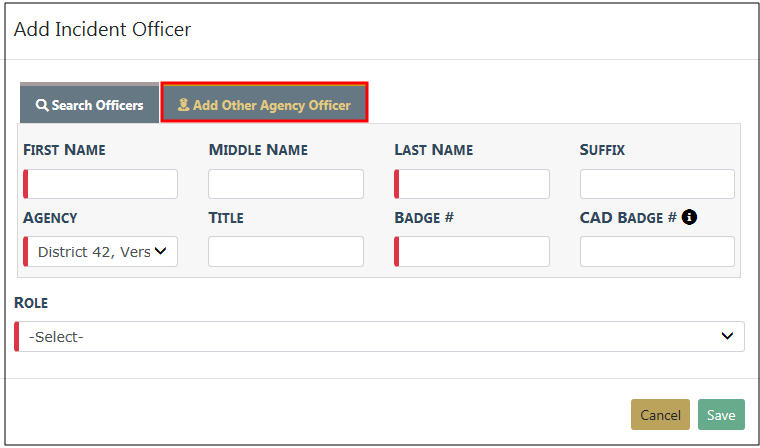Switch to the Search Officers tab
760x448 pixels.
(x=89, y=105)
